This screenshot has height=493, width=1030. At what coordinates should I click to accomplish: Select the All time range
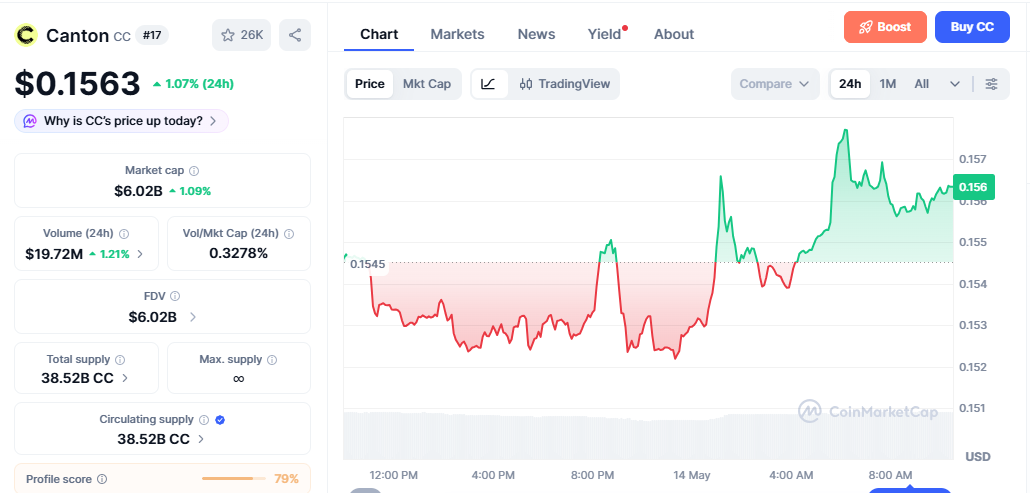point(922,84)
